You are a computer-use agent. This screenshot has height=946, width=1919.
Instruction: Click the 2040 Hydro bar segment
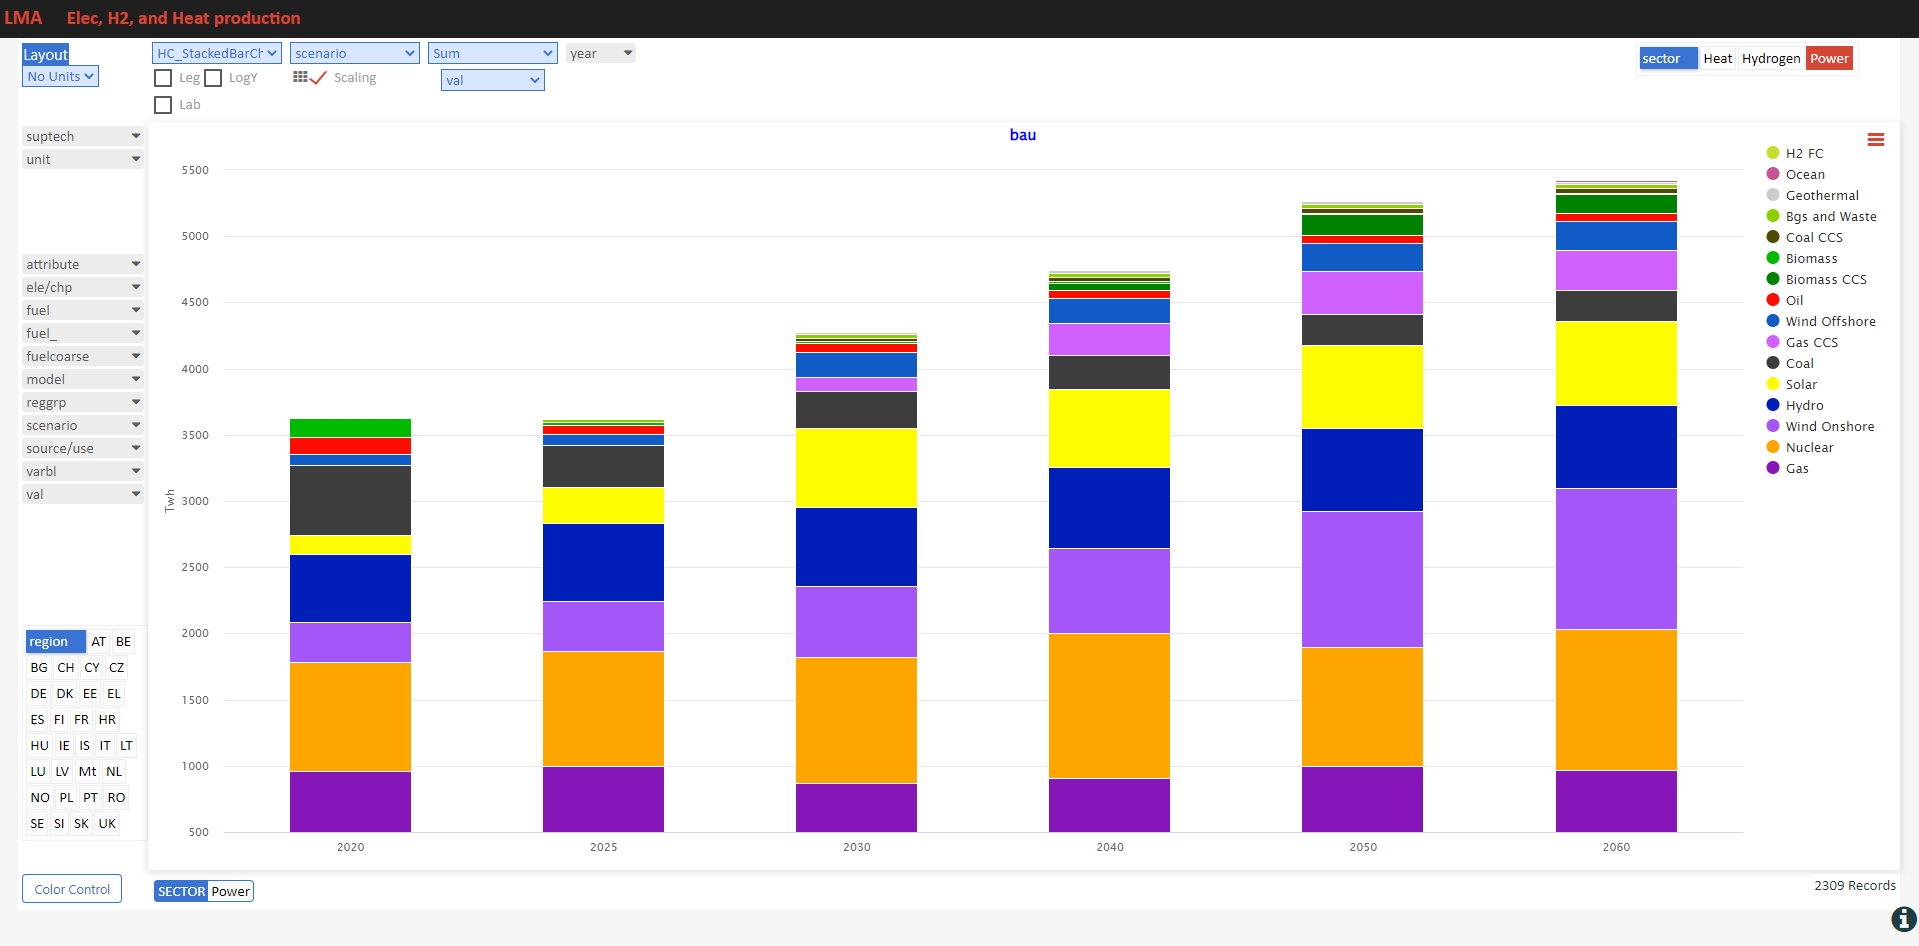tap(1109, 508)
